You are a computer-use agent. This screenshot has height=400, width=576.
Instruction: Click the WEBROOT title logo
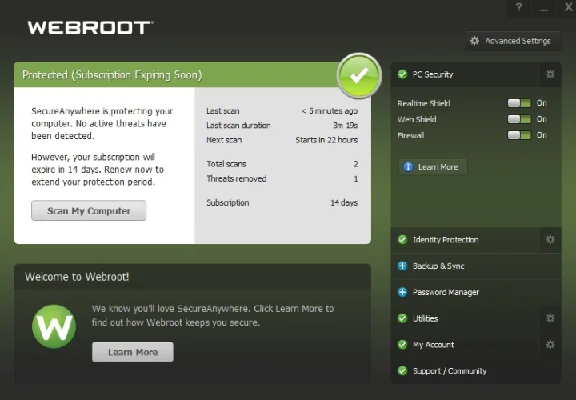point(90,28)
